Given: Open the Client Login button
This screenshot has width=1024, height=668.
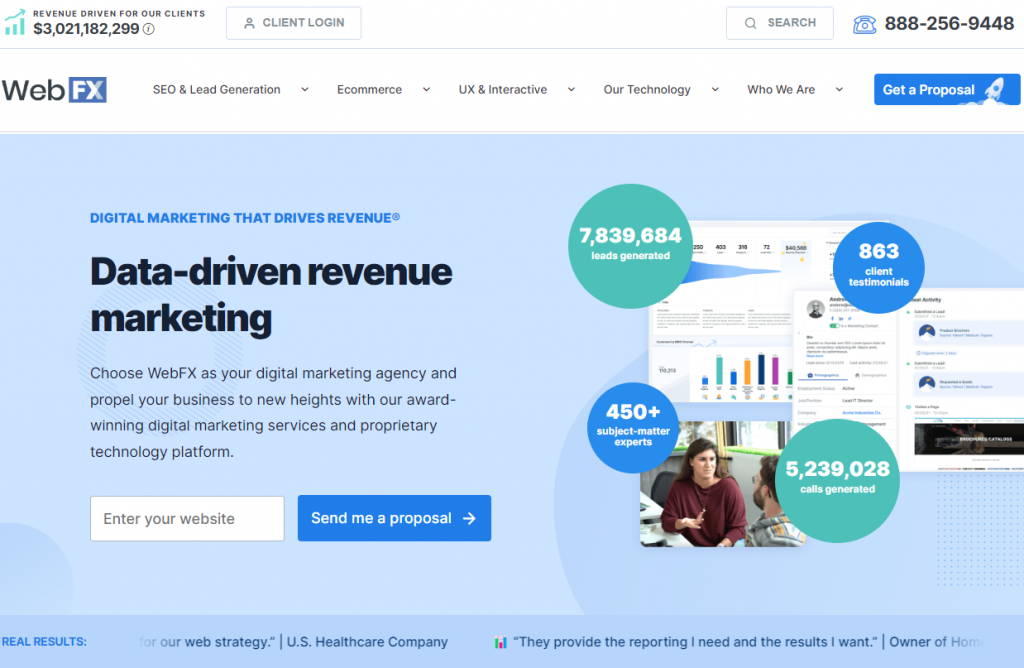Looking at the screenshot, I should (294, 23).
